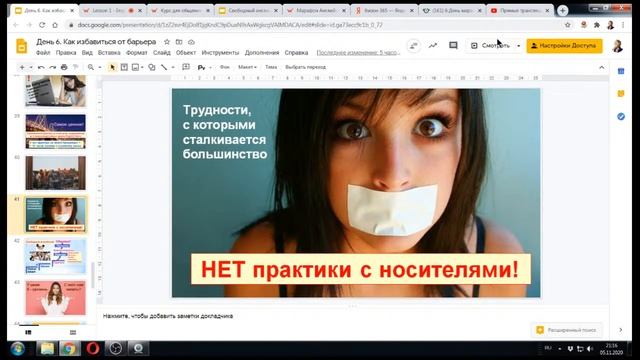Undo last action in toolbar
Screen dimensions: 640x360
[41, 67]
